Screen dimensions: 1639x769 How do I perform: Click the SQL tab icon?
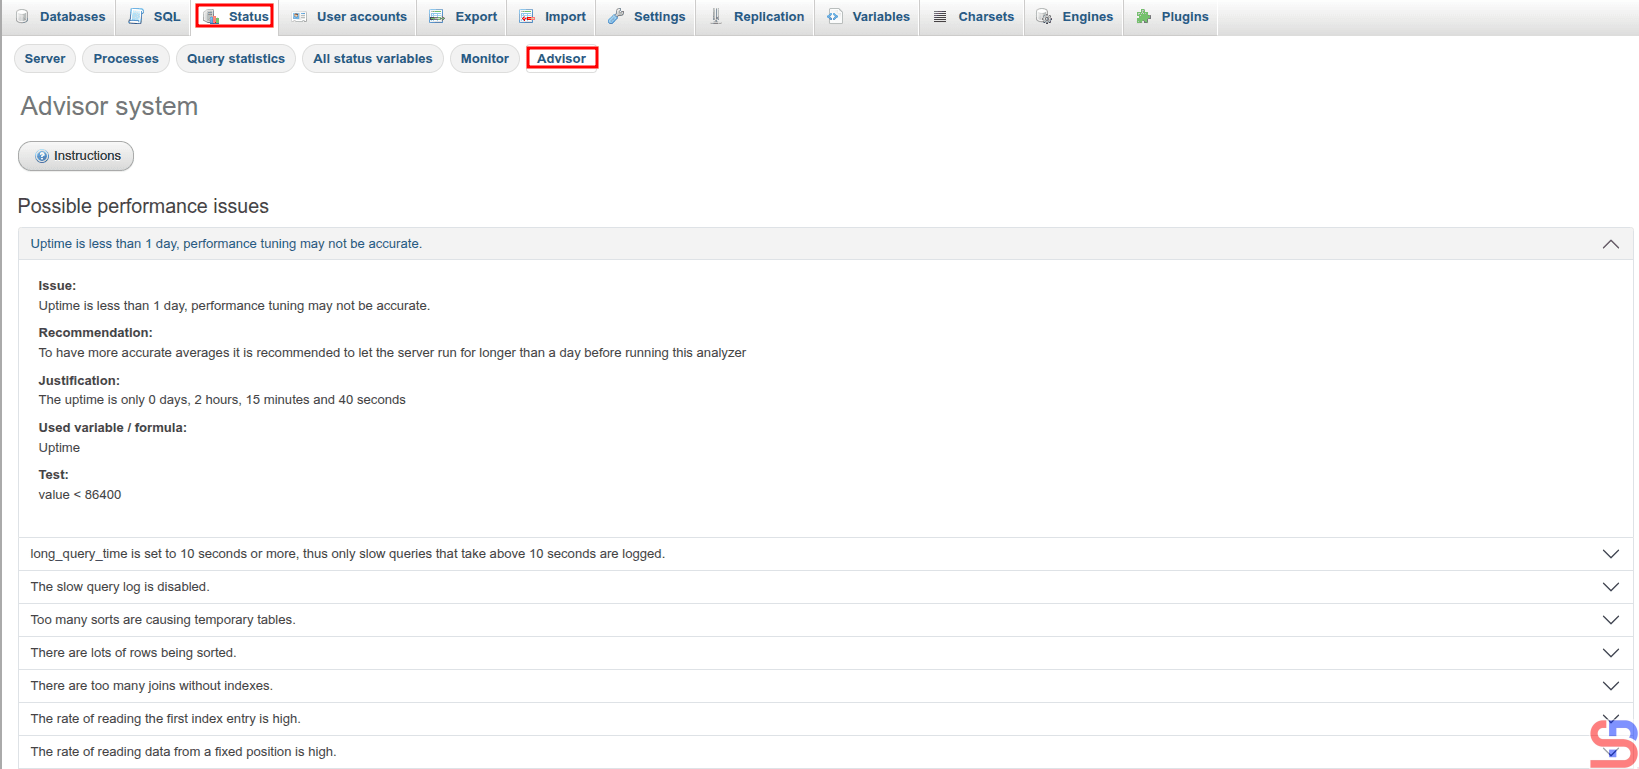136,17
